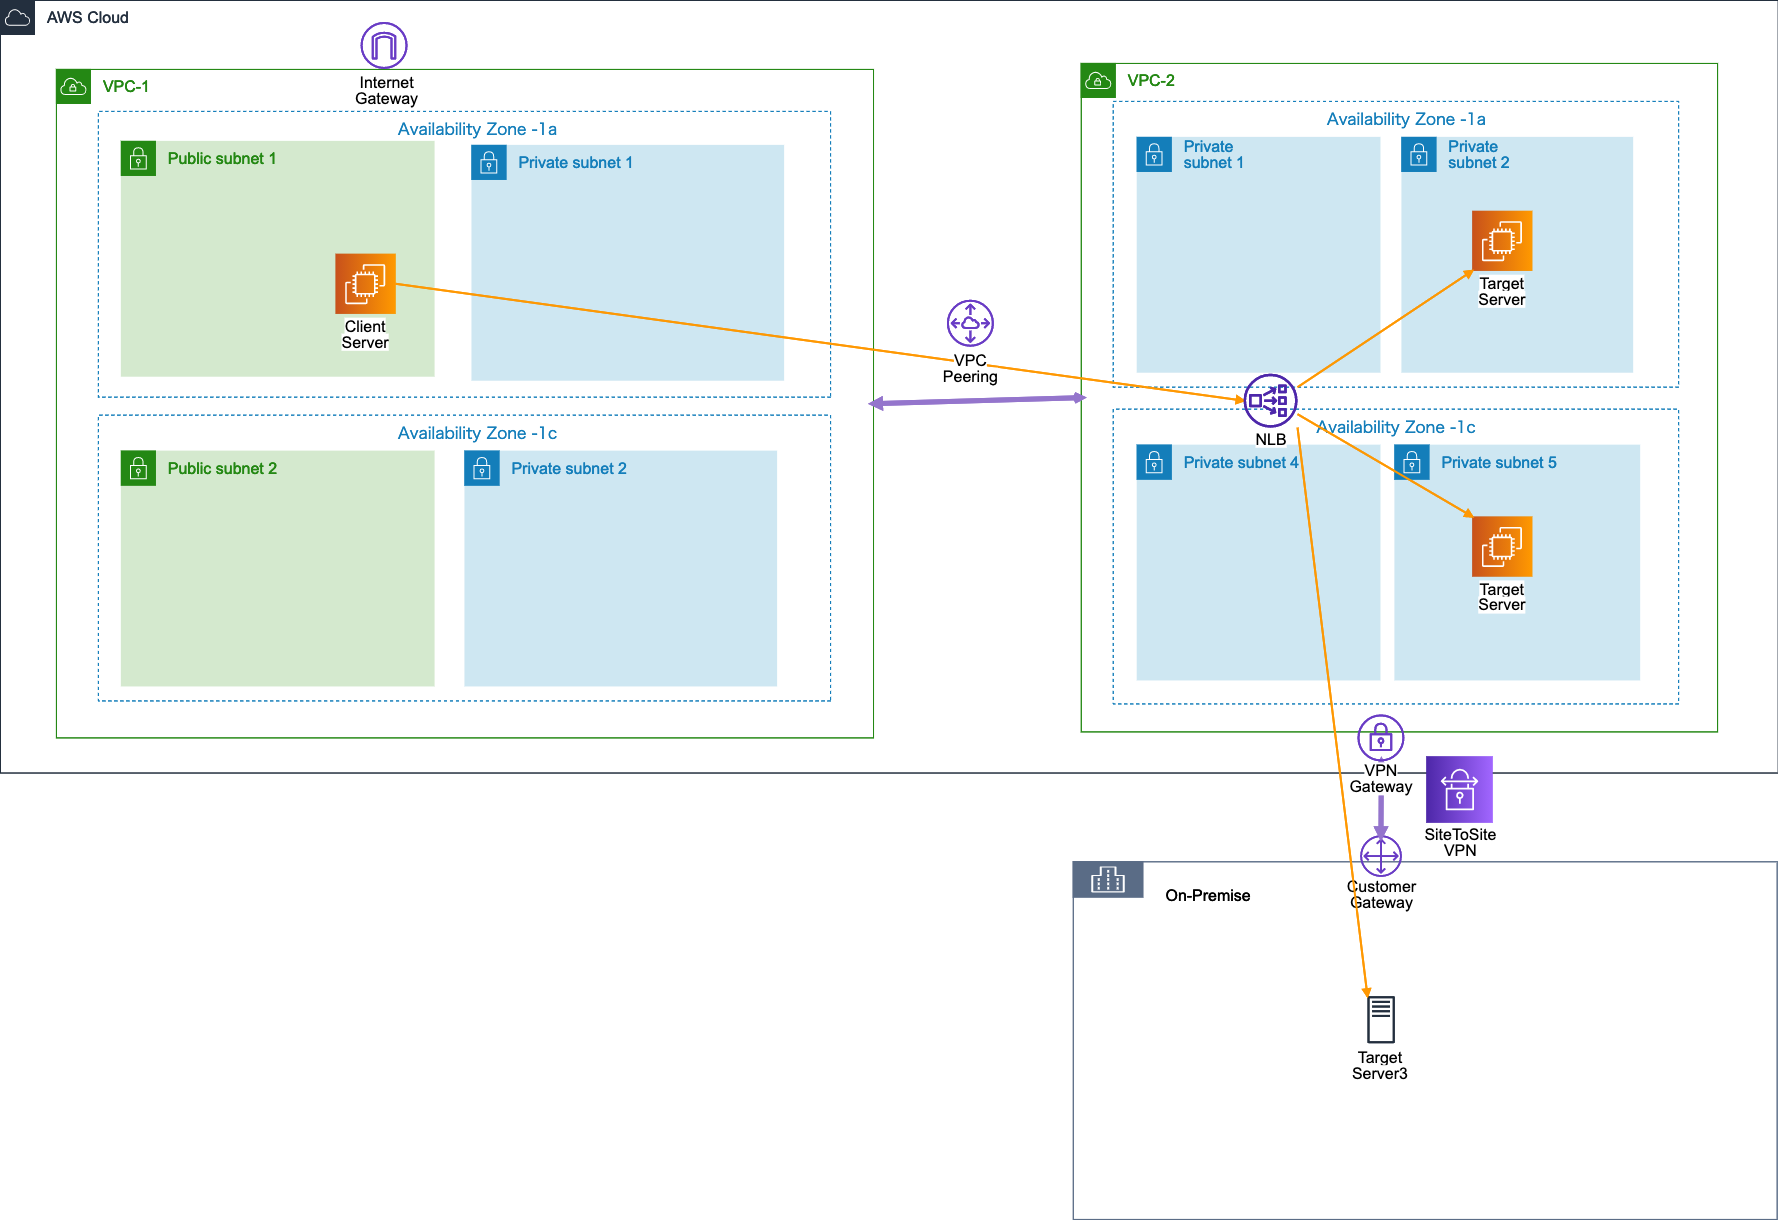Select the Target Server icon in VPC-2 Private subnet 2
The height and width of the screenshot is (1220, 1778).
tap(1501, 241)
